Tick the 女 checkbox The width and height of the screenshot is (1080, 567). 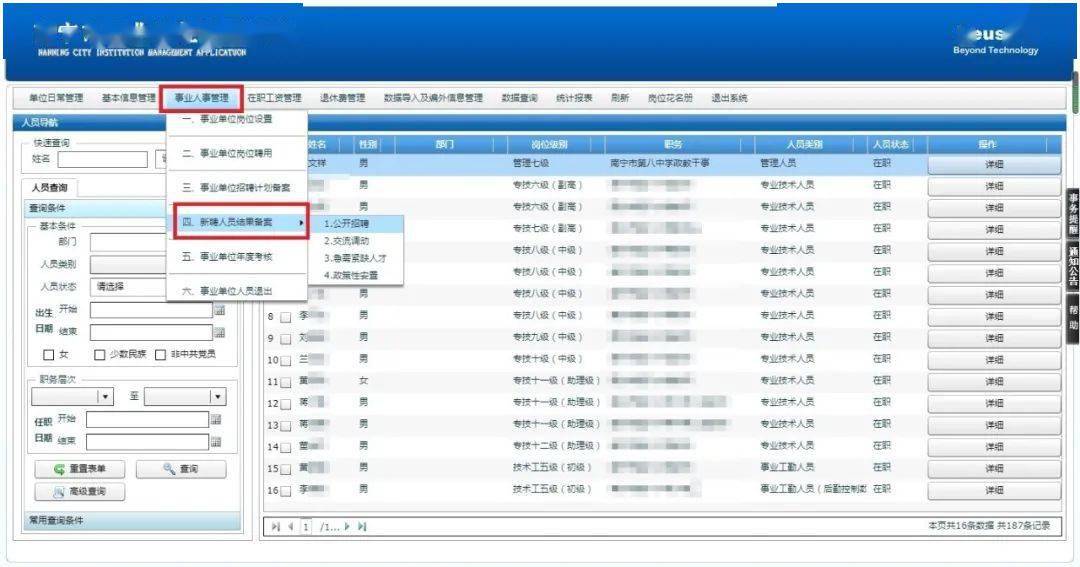pyautogui.click(x=48, y=355)
